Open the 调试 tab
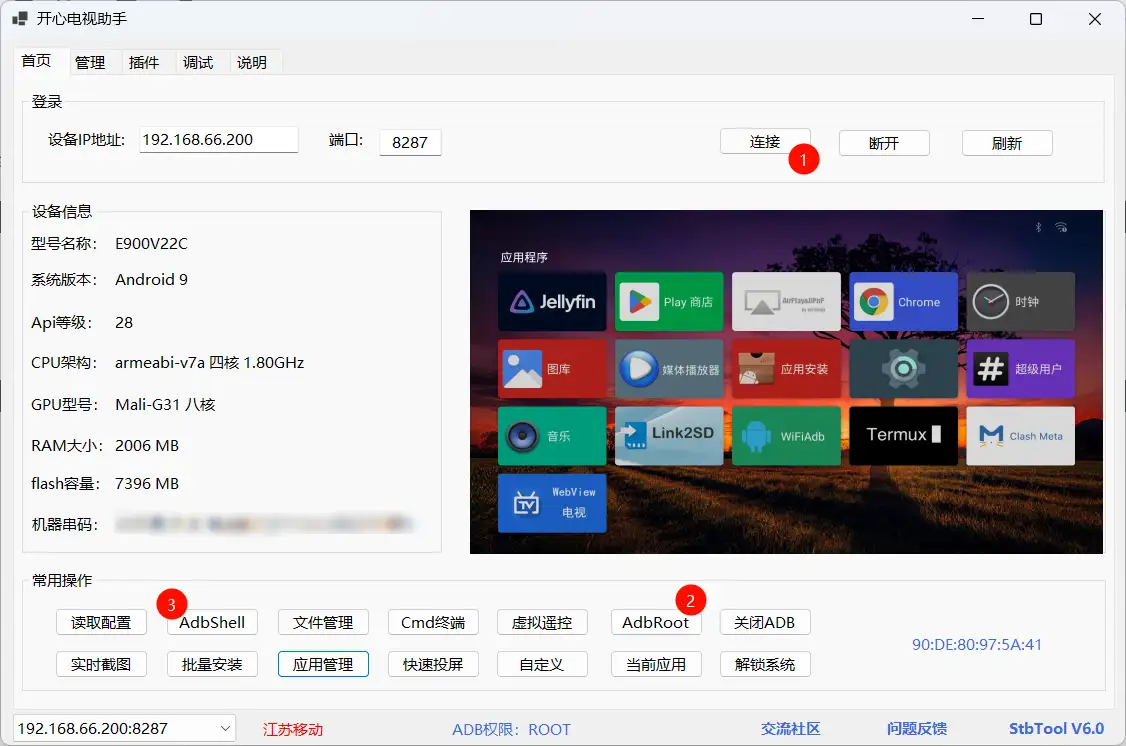The width and height of the screenshot is (1126, 746). pyautogui.click(x=199, y=62)
